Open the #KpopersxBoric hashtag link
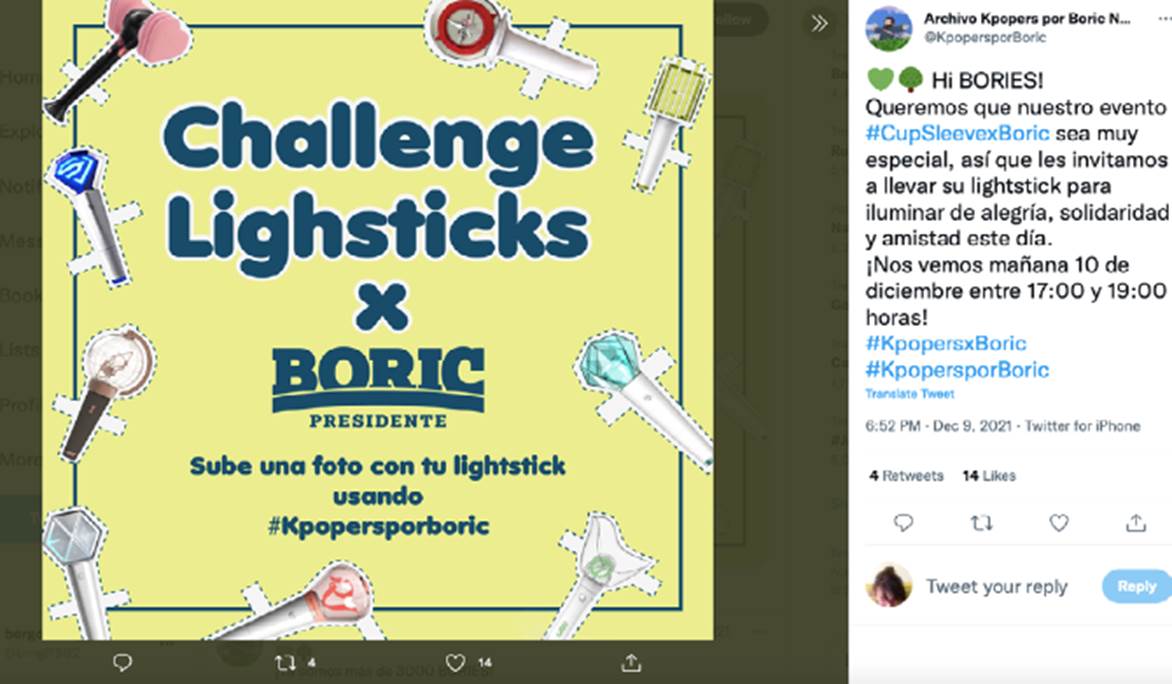This screenshot has width=1172, height=684. click(x=946, y=343)
